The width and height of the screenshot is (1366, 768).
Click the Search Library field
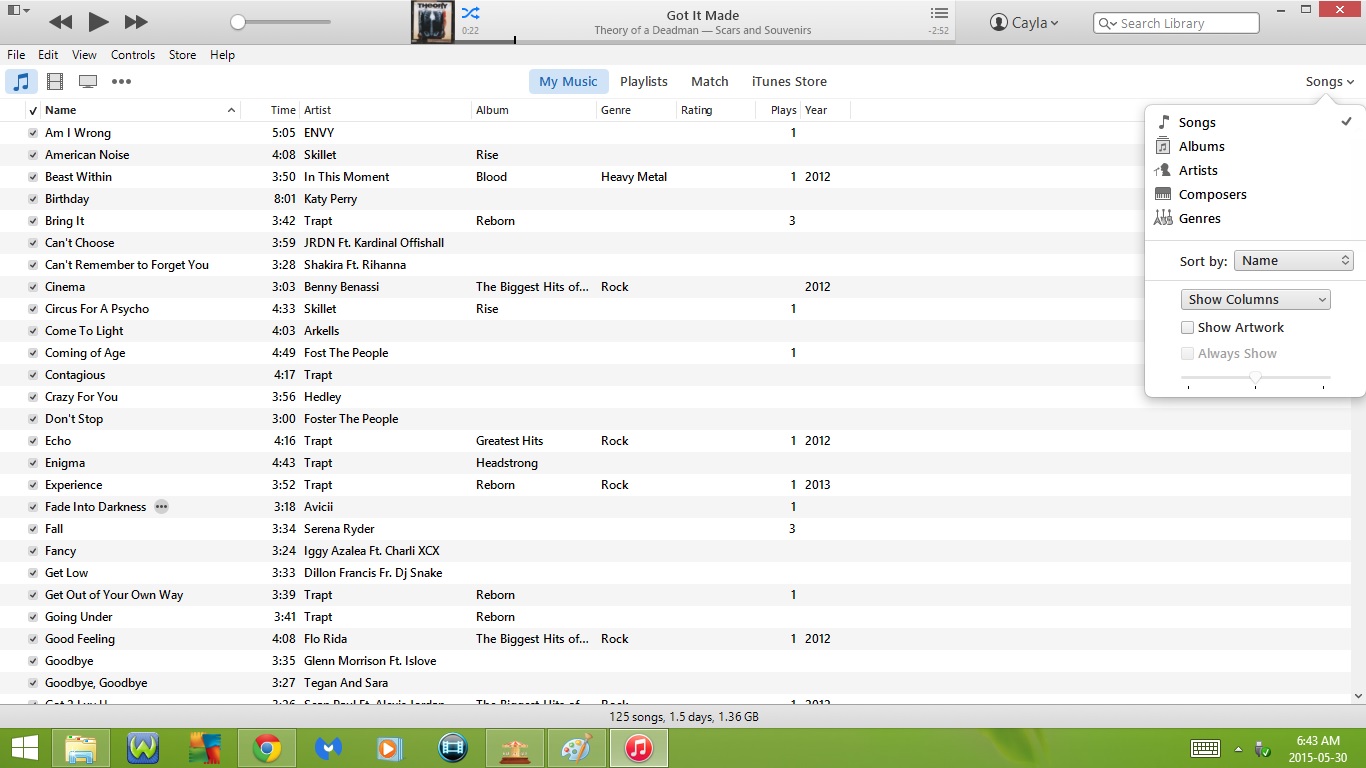(x=1177, y=23)
